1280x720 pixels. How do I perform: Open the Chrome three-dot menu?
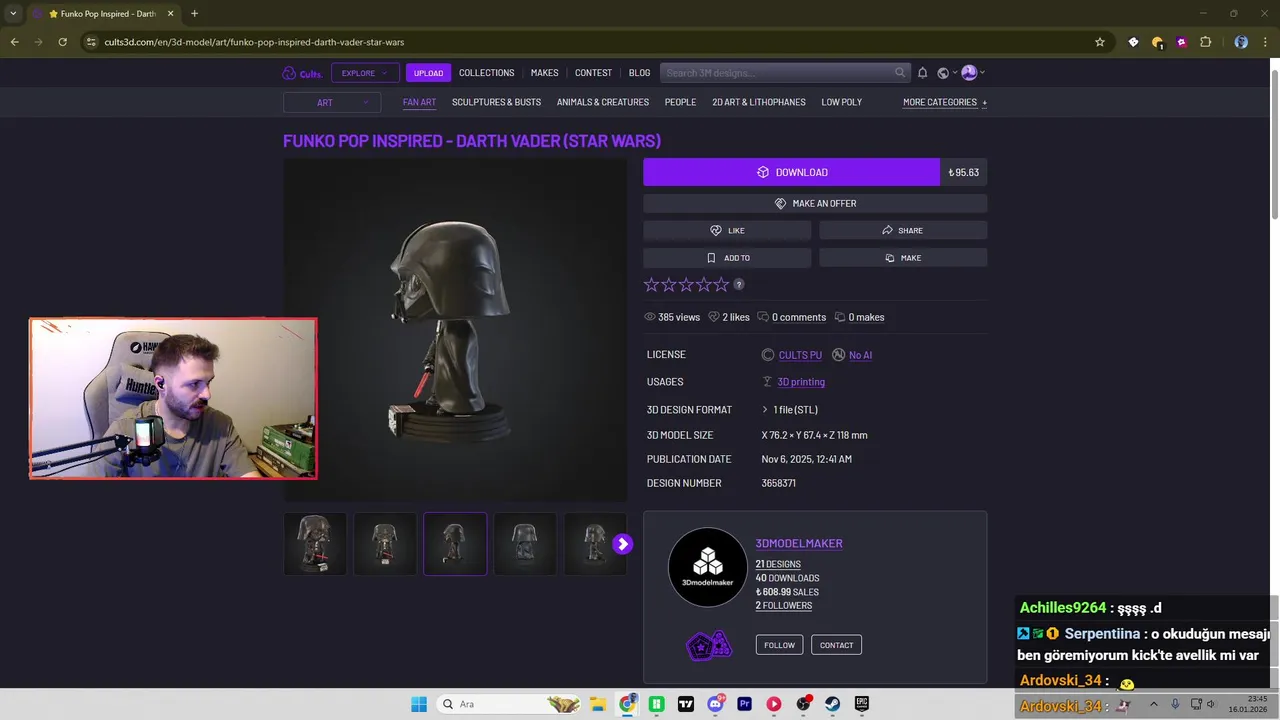click(x=1266, y=42)
